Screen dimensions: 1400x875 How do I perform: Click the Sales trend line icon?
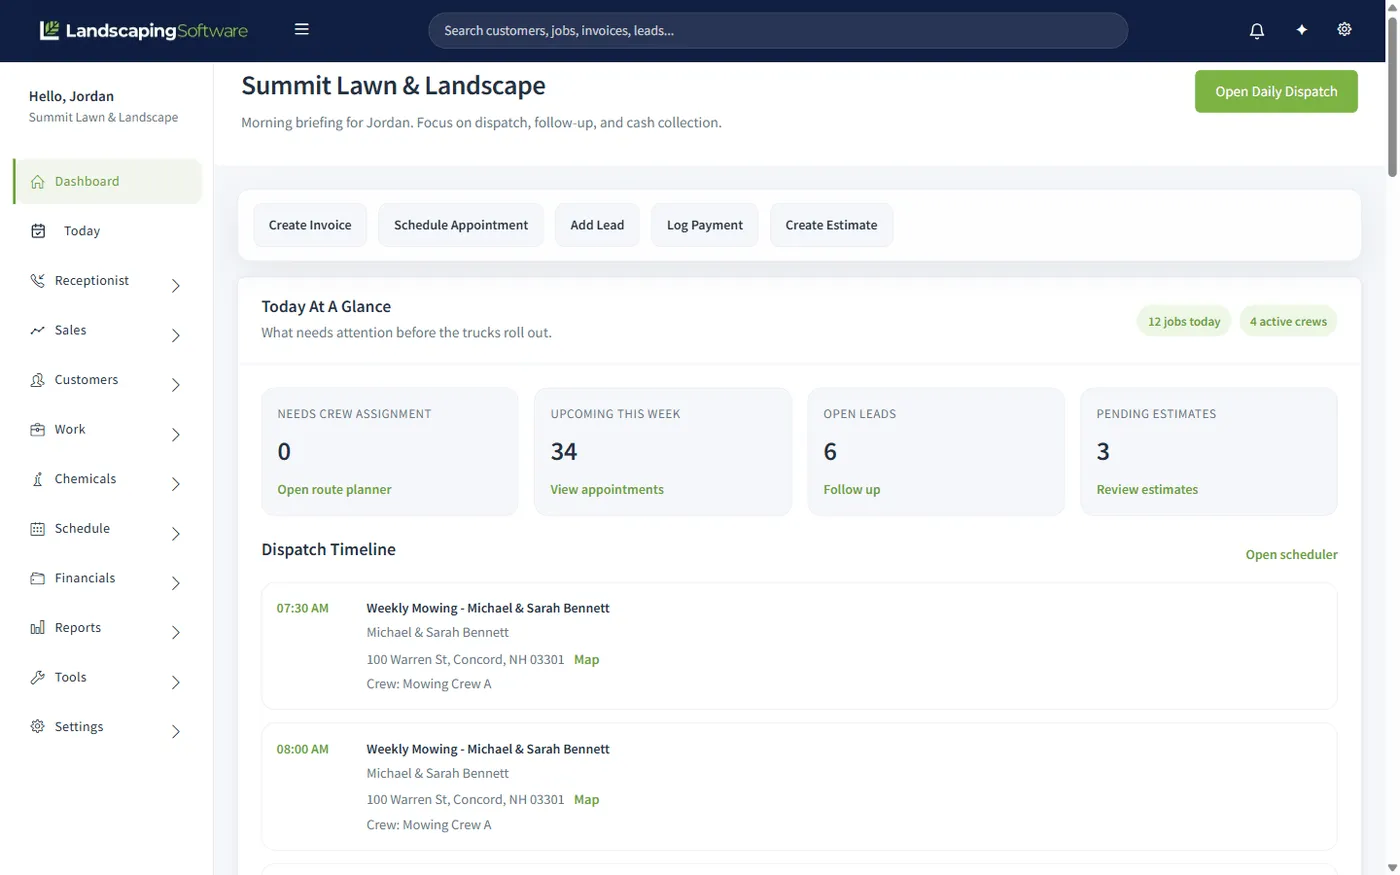click(x=38, y=330)
